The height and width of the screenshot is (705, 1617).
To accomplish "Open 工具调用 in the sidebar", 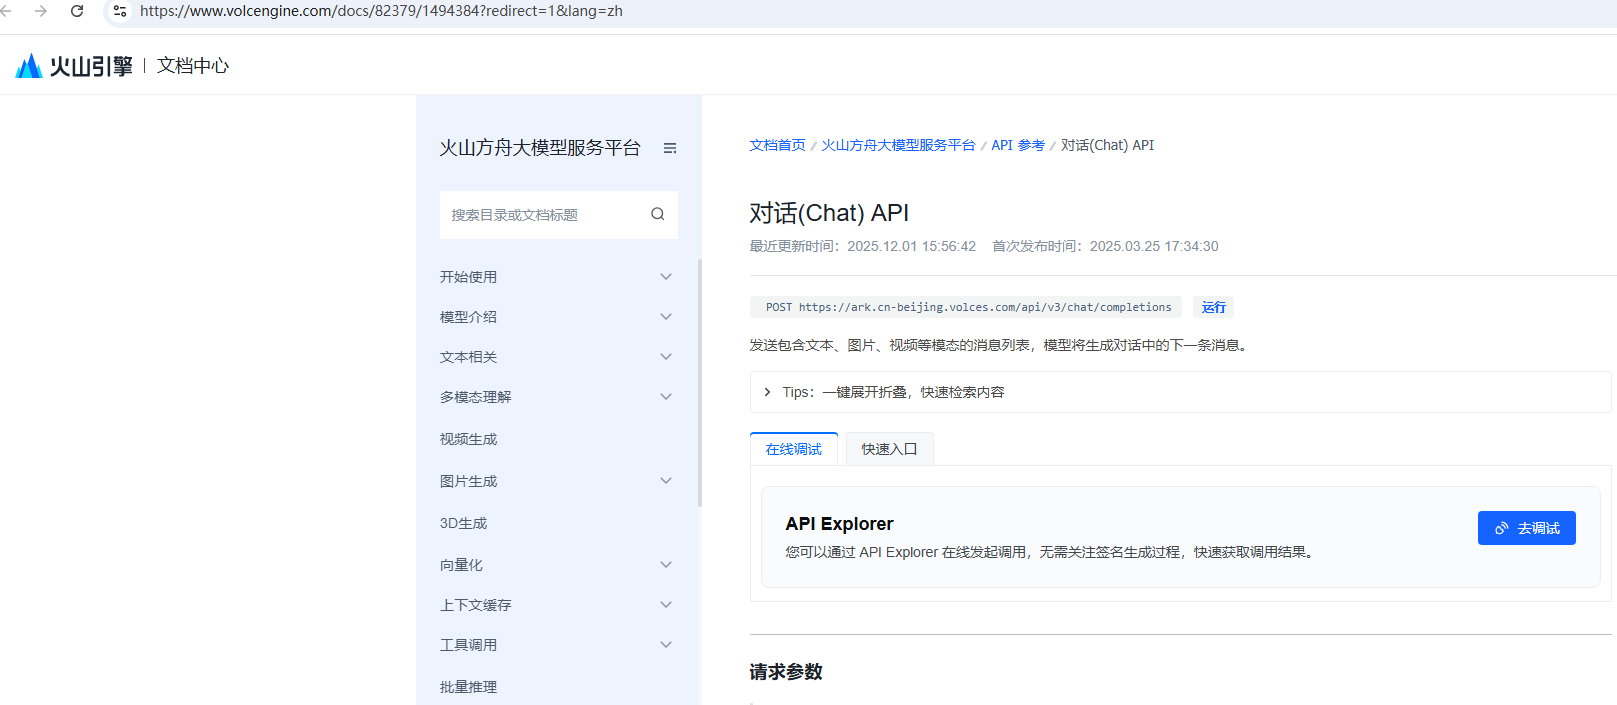I will click(x=468, y=645).
